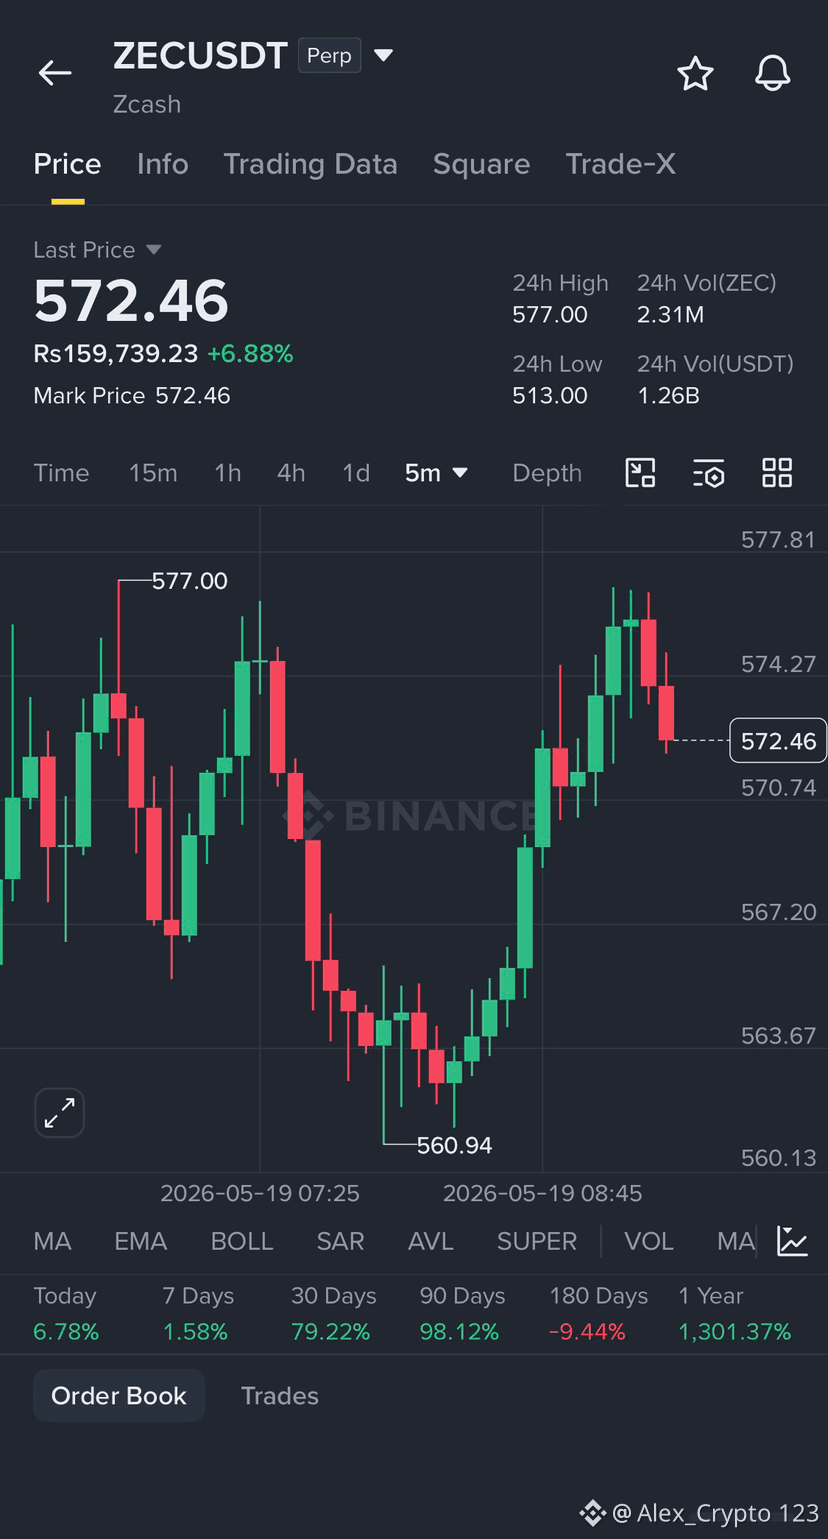Open the four-squares chart layout icon
This screenshot has height=1539, width=828.
point(777,473)
